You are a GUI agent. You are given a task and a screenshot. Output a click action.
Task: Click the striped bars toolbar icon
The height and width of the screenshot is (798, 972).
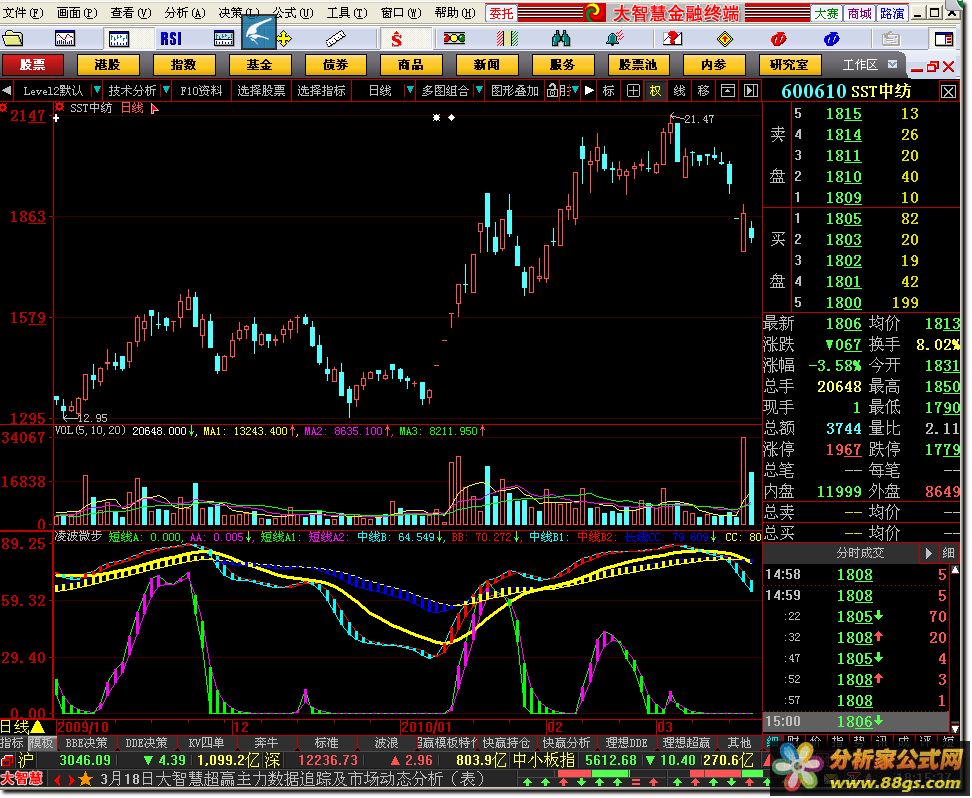click(507, 38)
